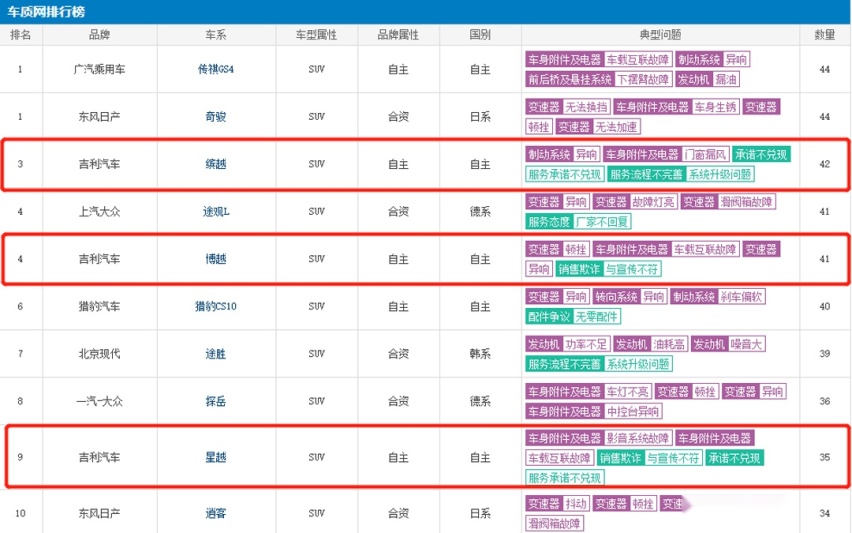This screenshot has width=852, height=533.
Task: Click the 下摆臂故障 issue tag
Action: 643,79
